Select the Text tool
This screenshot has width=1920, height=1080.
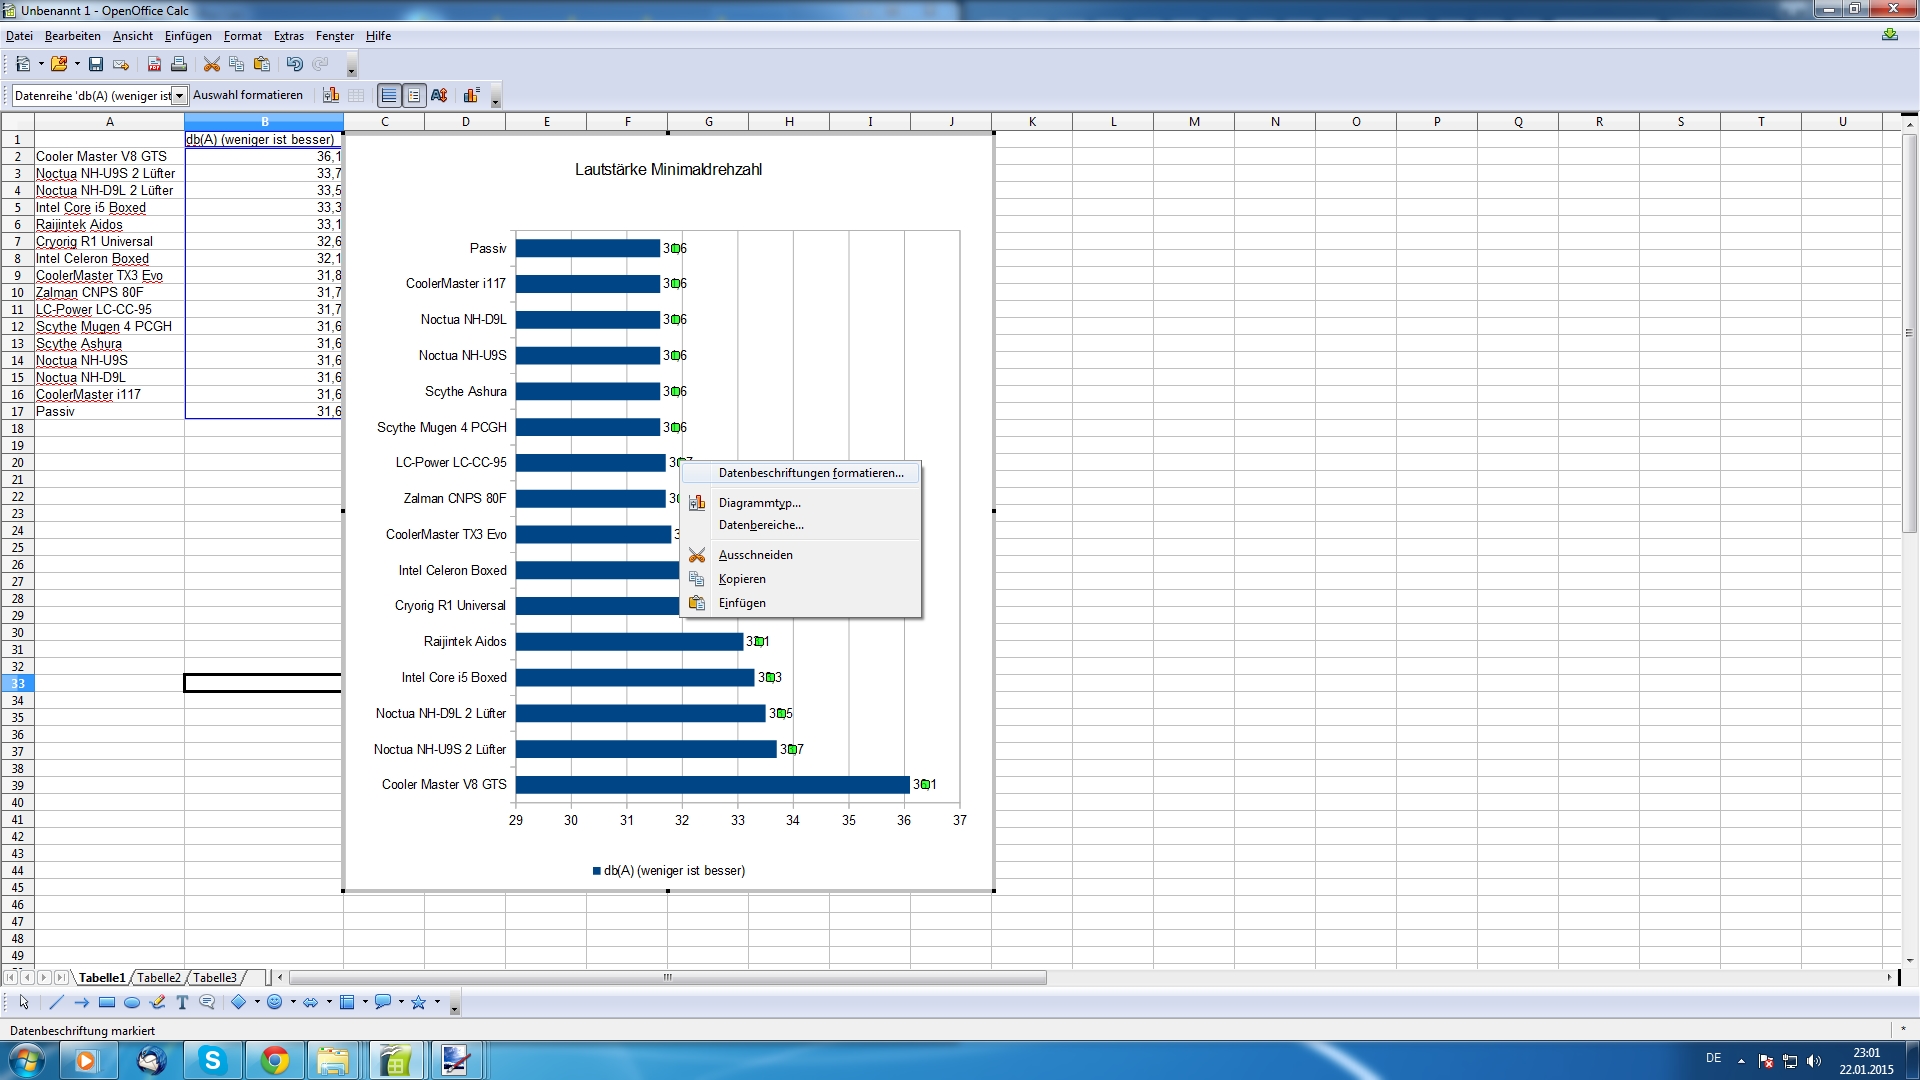(x=182, y=1002)
